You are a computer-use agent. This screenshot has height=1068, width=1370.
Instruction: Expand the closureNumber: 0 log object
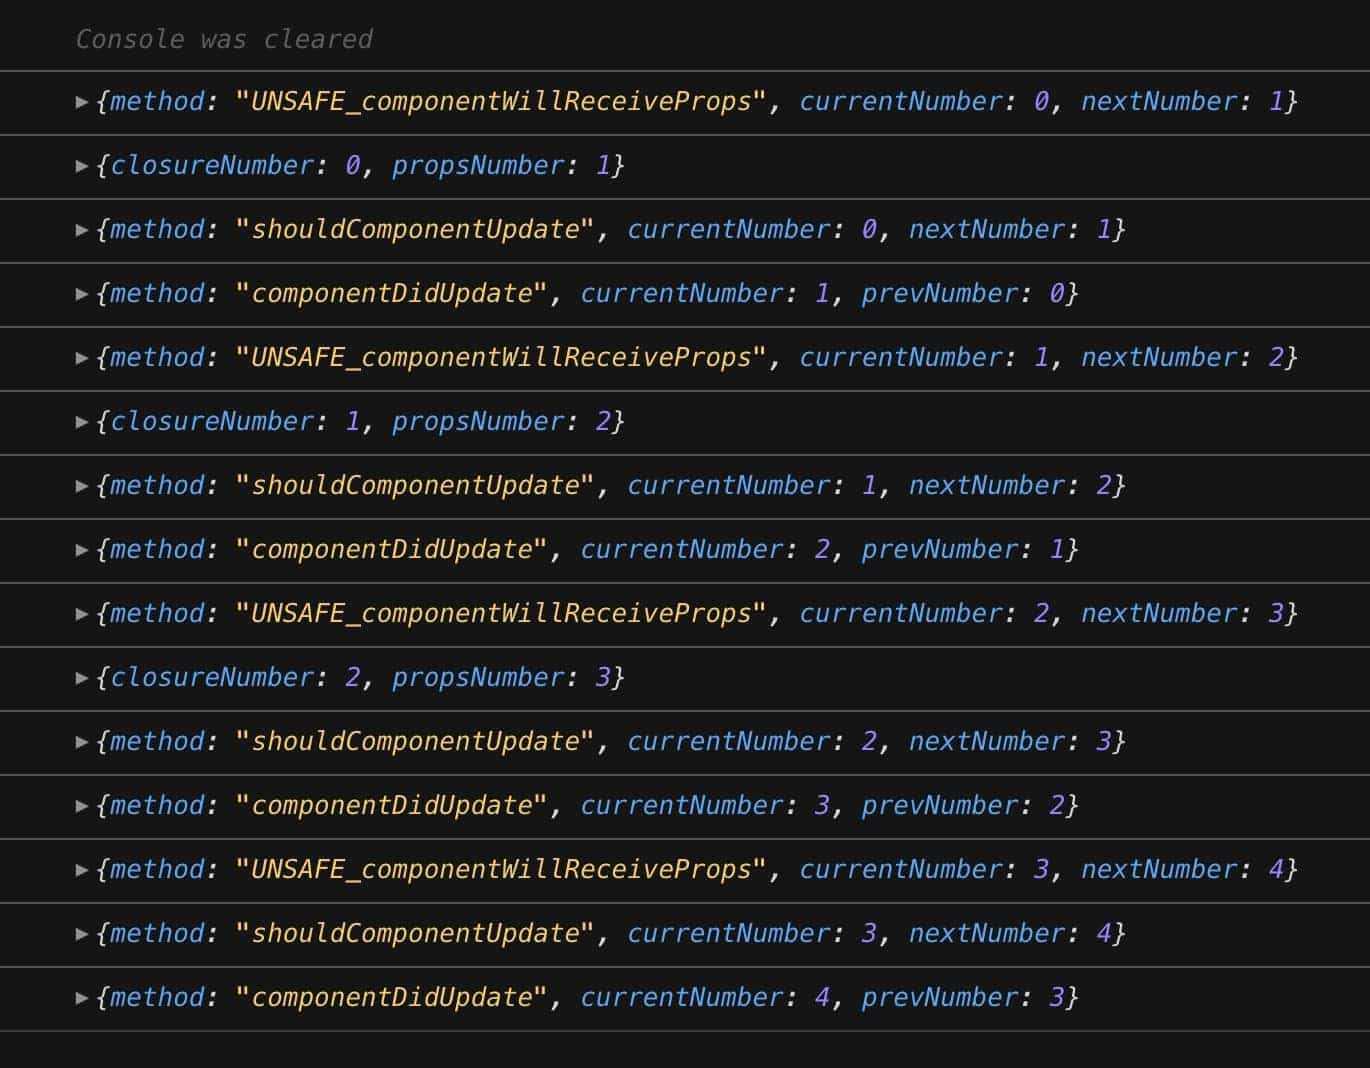coord(83,166)
